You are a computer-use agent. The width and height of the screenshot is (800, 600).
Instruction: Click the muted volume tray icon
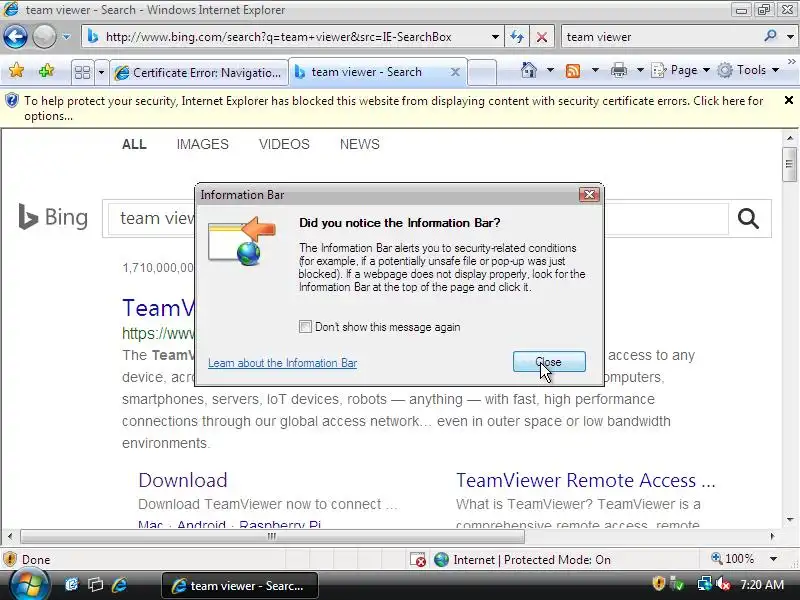tap(723, 583)
